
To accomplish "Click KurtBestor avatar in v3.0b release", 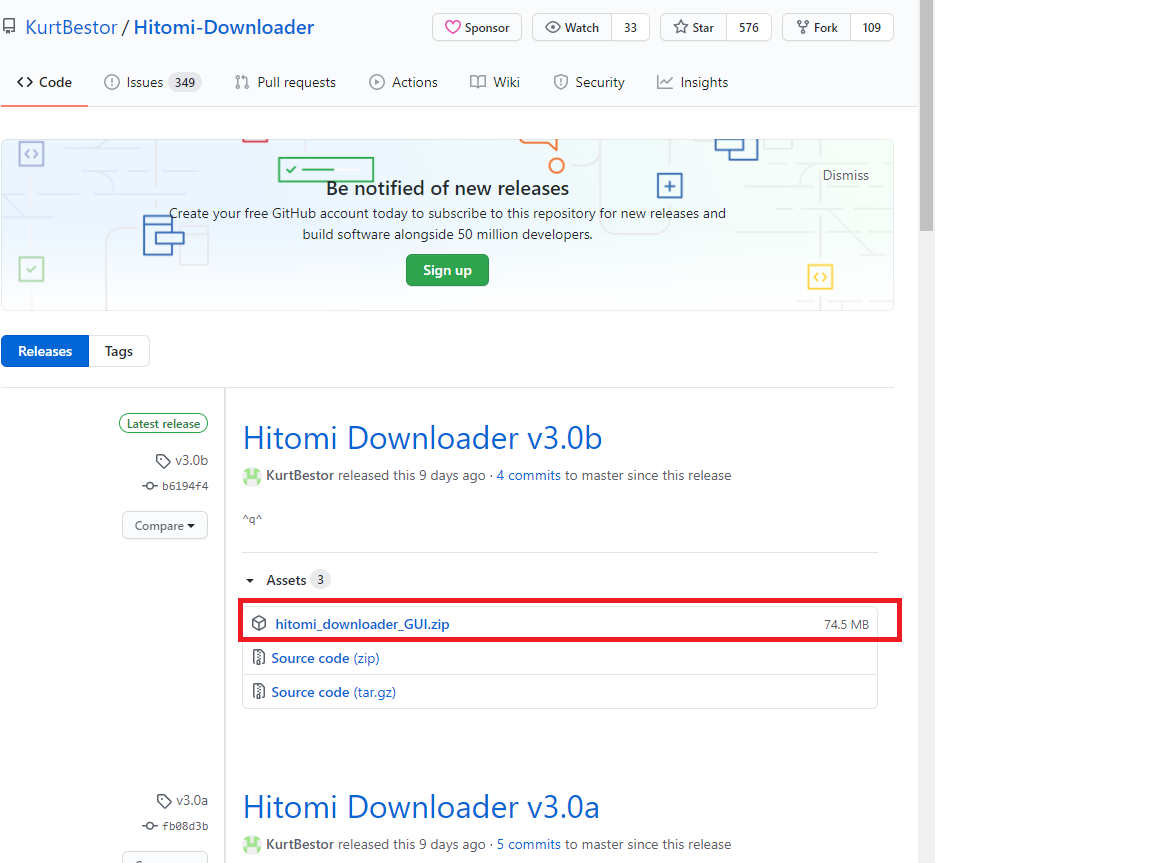I will [252, 476].
